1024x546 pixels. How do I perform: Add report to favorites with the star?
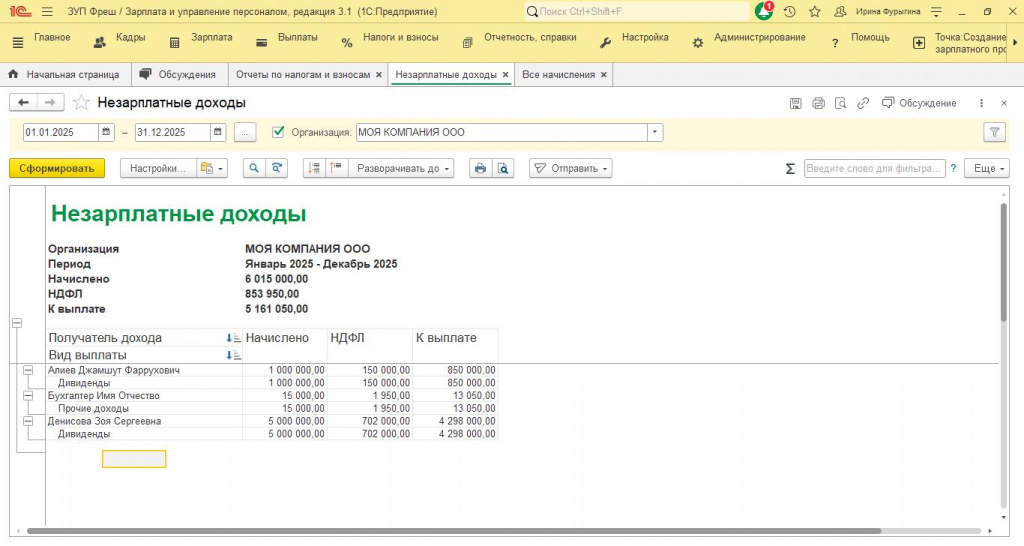pyautogui.click(x=81, y=103)
